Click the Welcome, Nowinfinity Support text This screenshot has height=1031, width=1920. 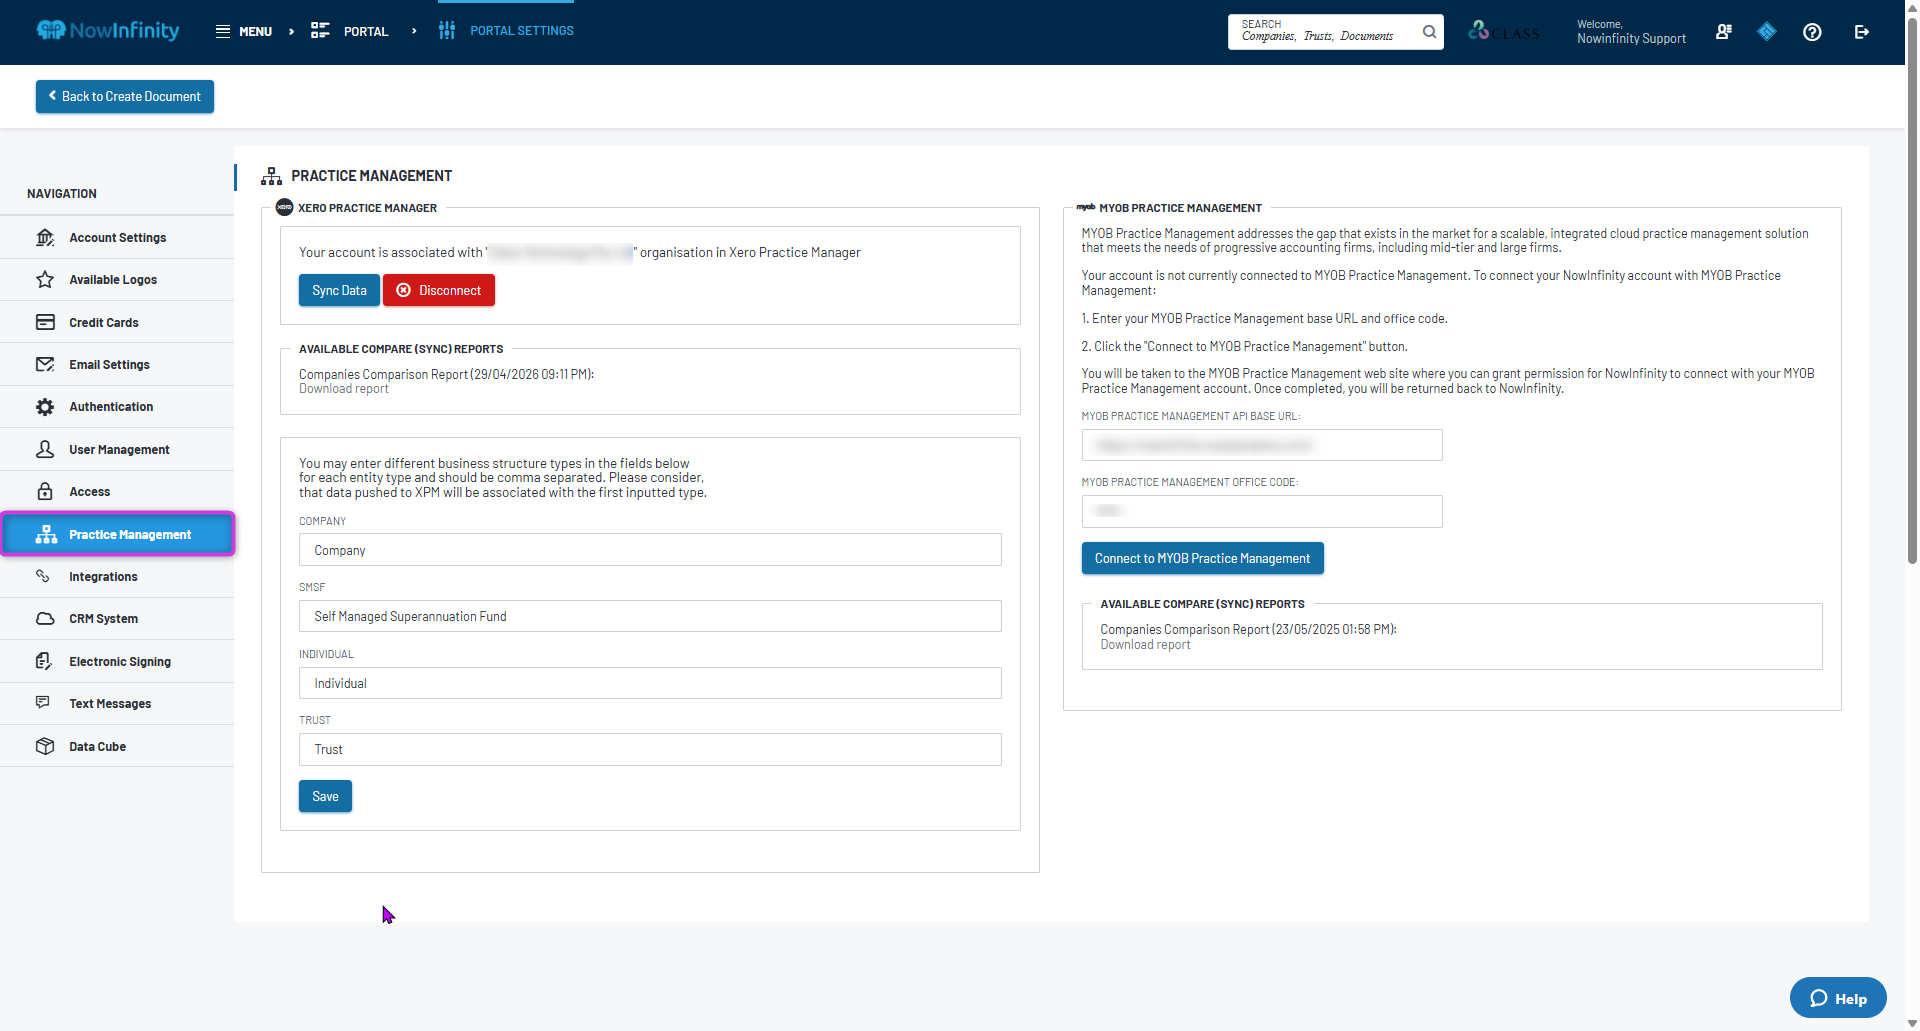tap(1631, 32)
